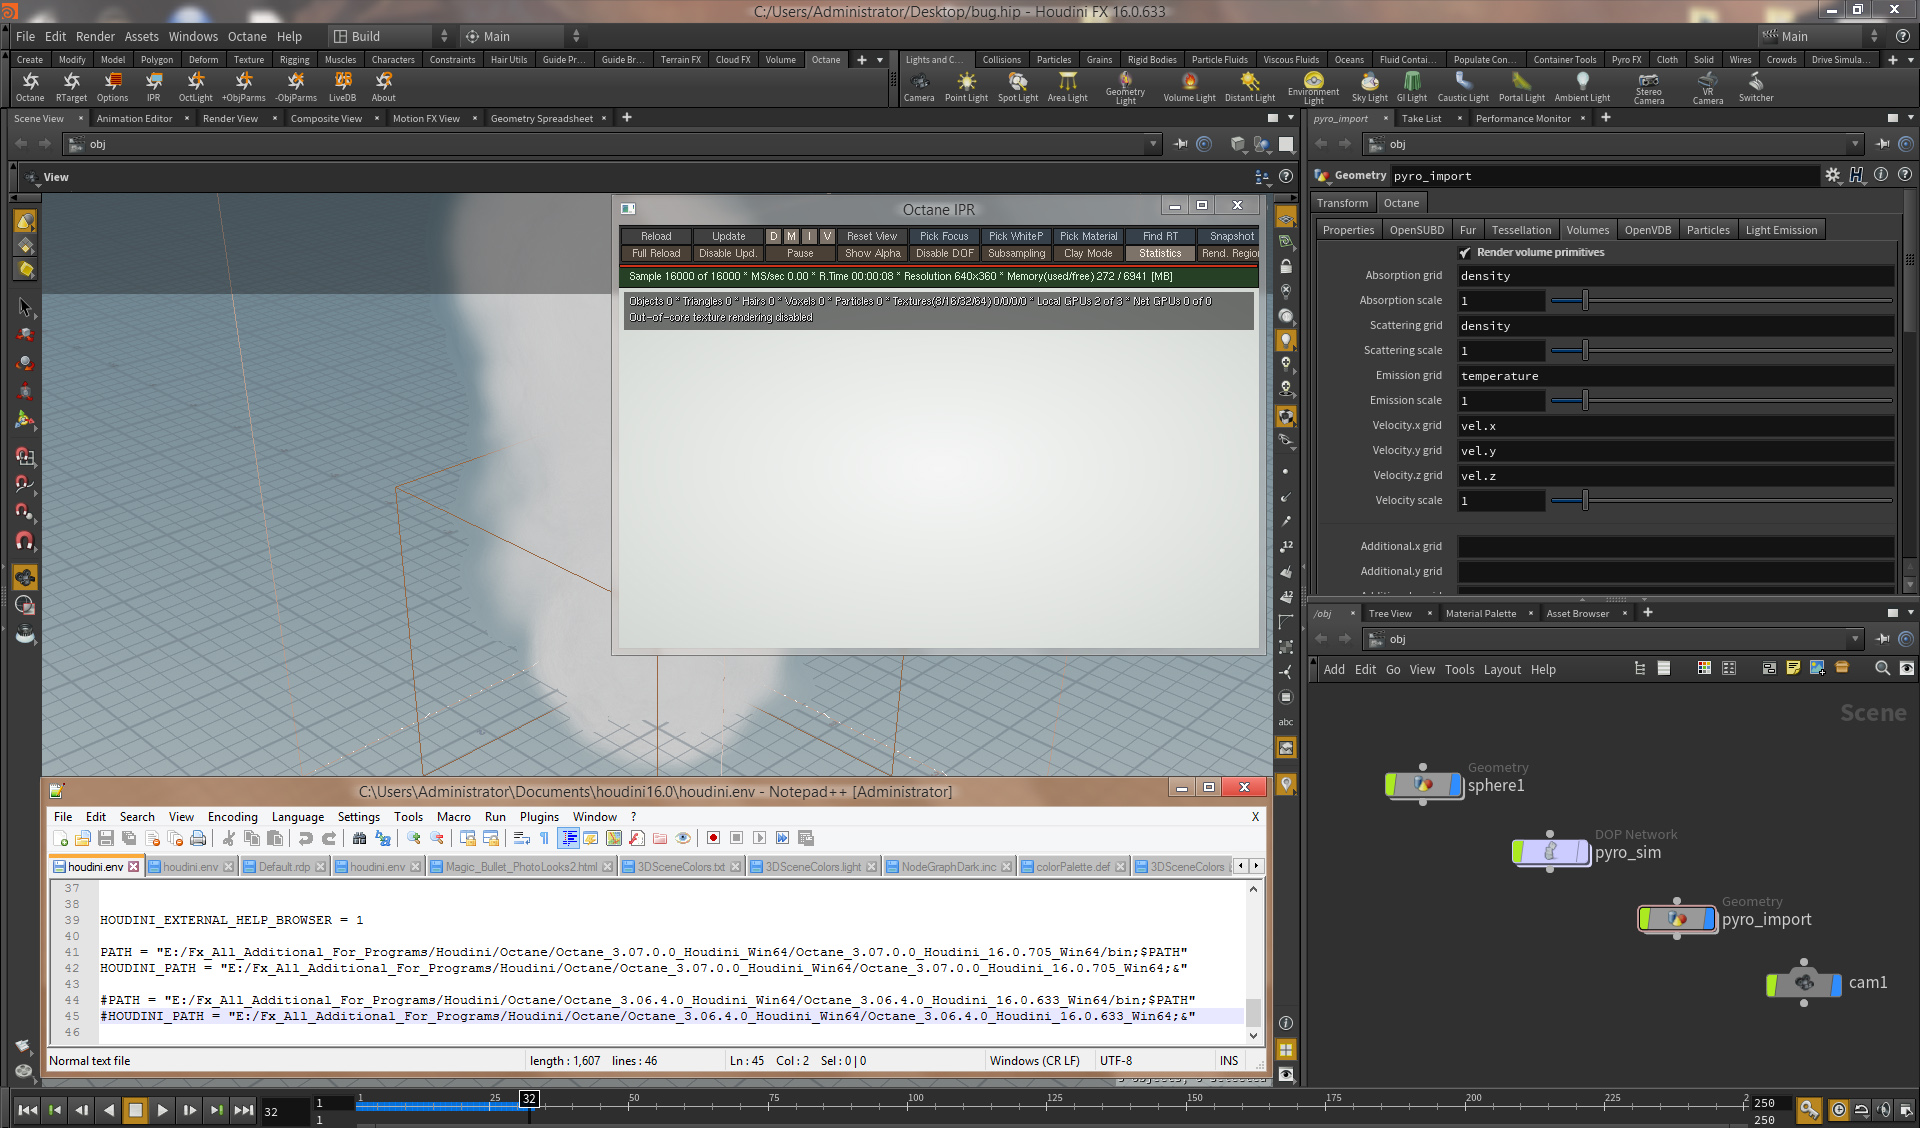Switch to the OpenVDB parameter tab
Screen dimensions: 1920x1128
click(1647, 230)
